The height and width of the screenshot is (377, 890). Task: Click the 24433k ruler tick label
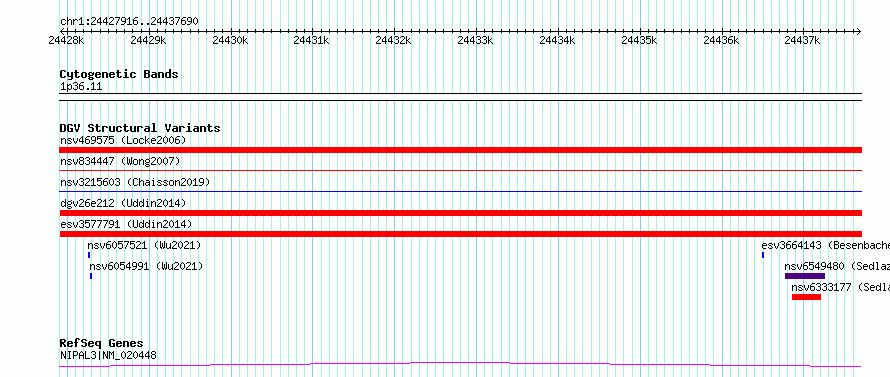(x=476, y=40)
